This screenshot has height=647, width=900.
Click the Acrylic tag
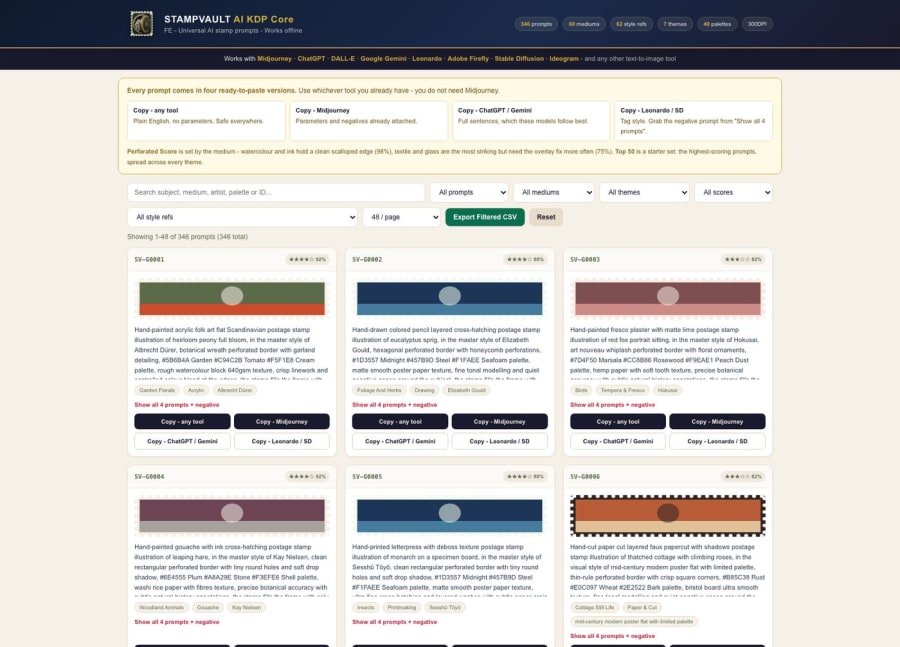[x=196, y=390]
